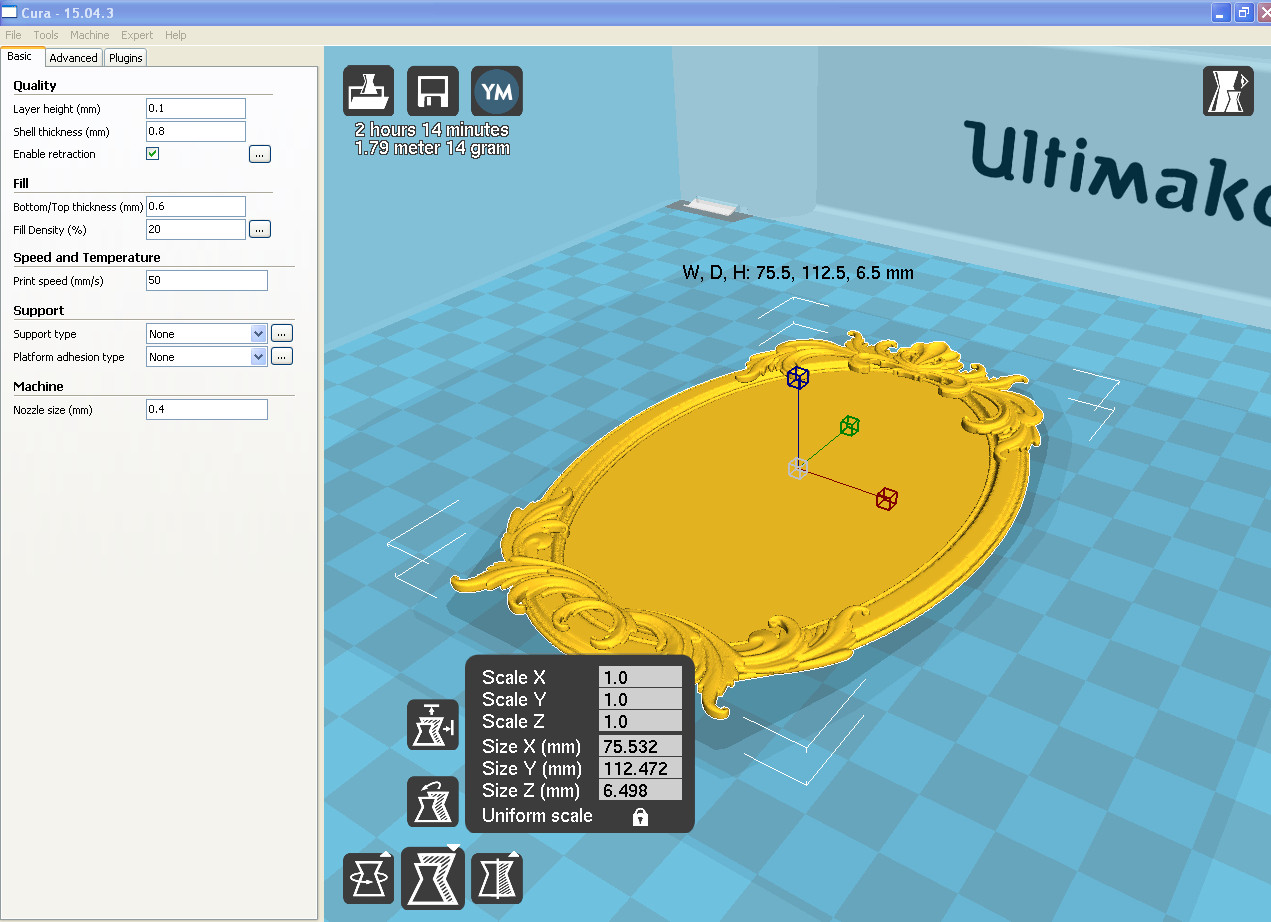
Task: Click the Speed and Temperature heading
Action: pos(87,257)
